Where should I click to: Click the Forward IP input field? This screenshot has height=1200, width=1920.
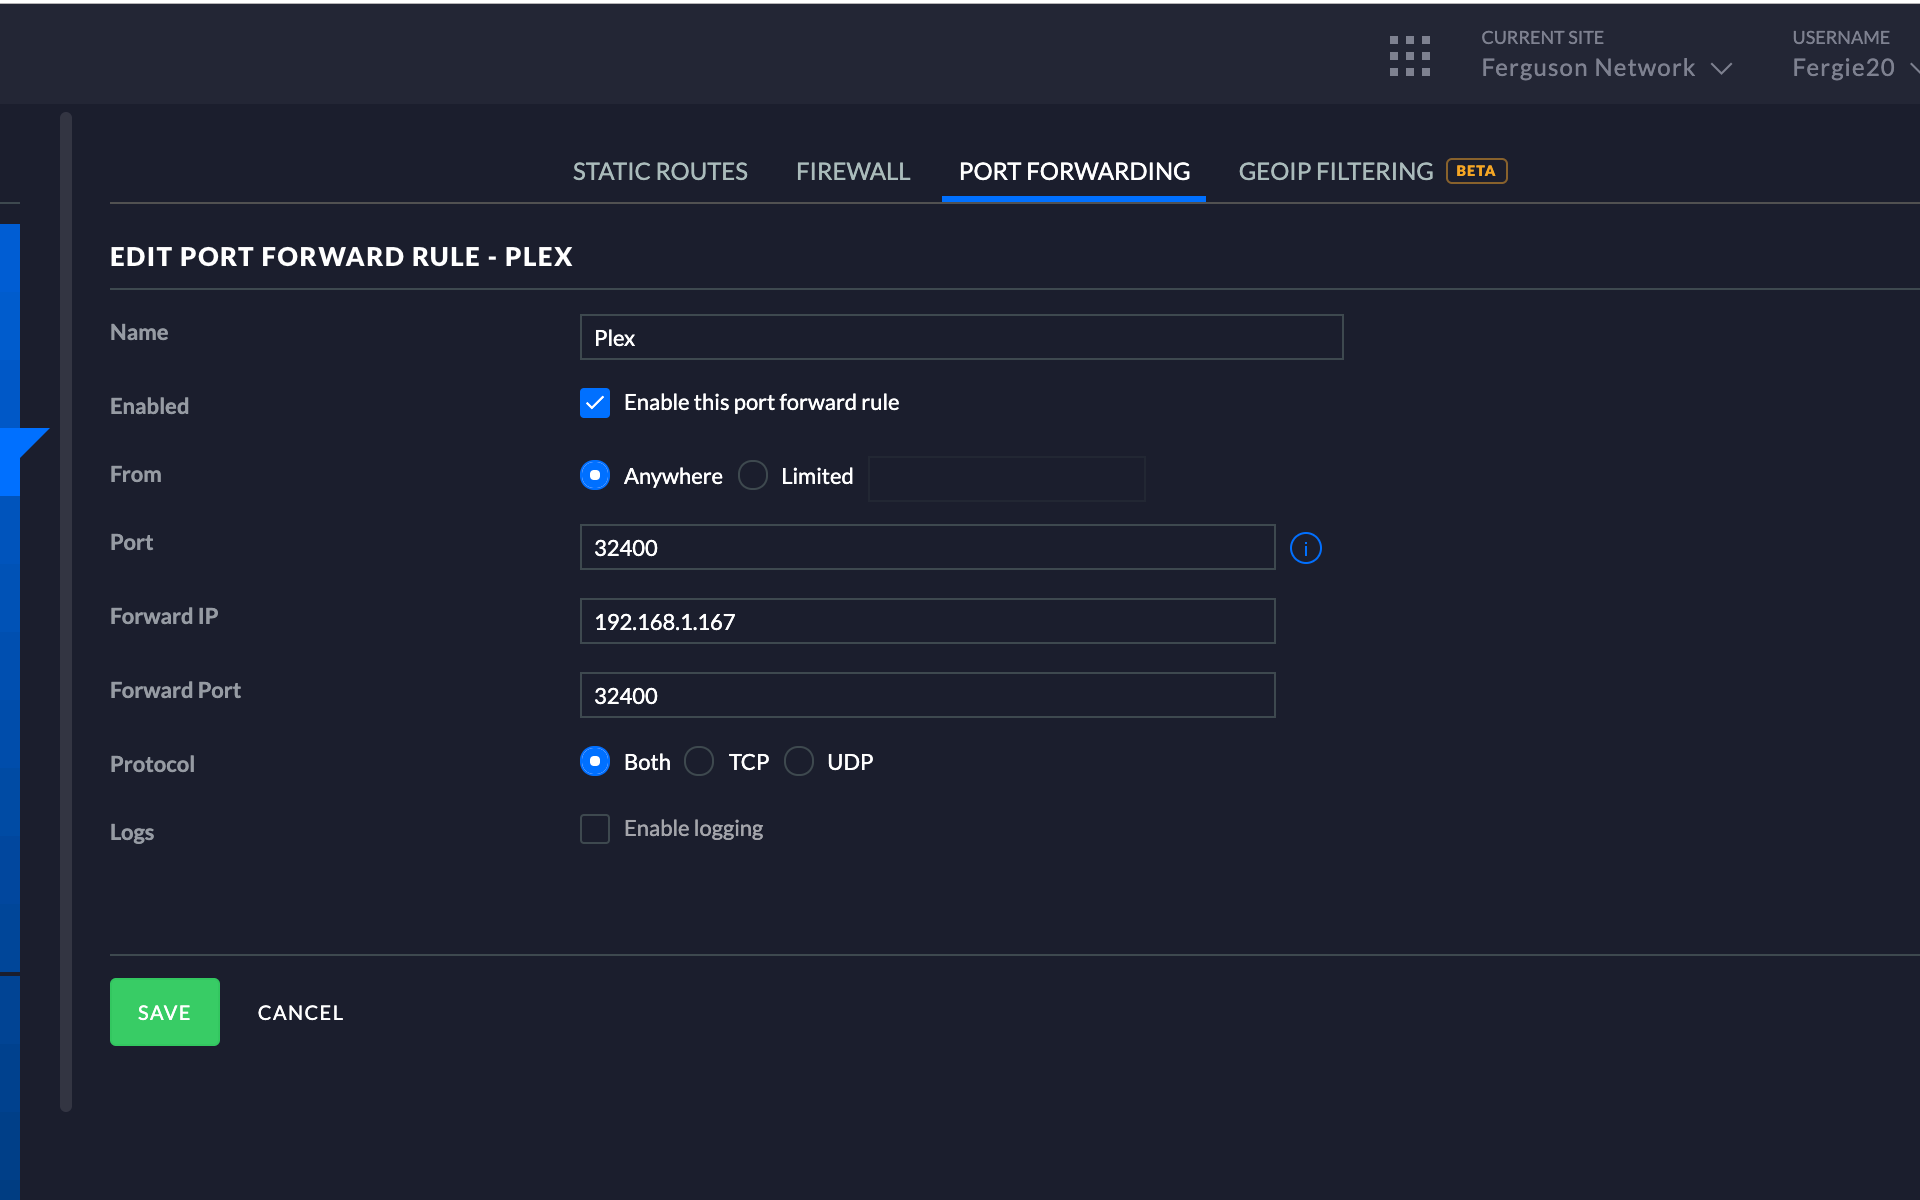[927, 621]
